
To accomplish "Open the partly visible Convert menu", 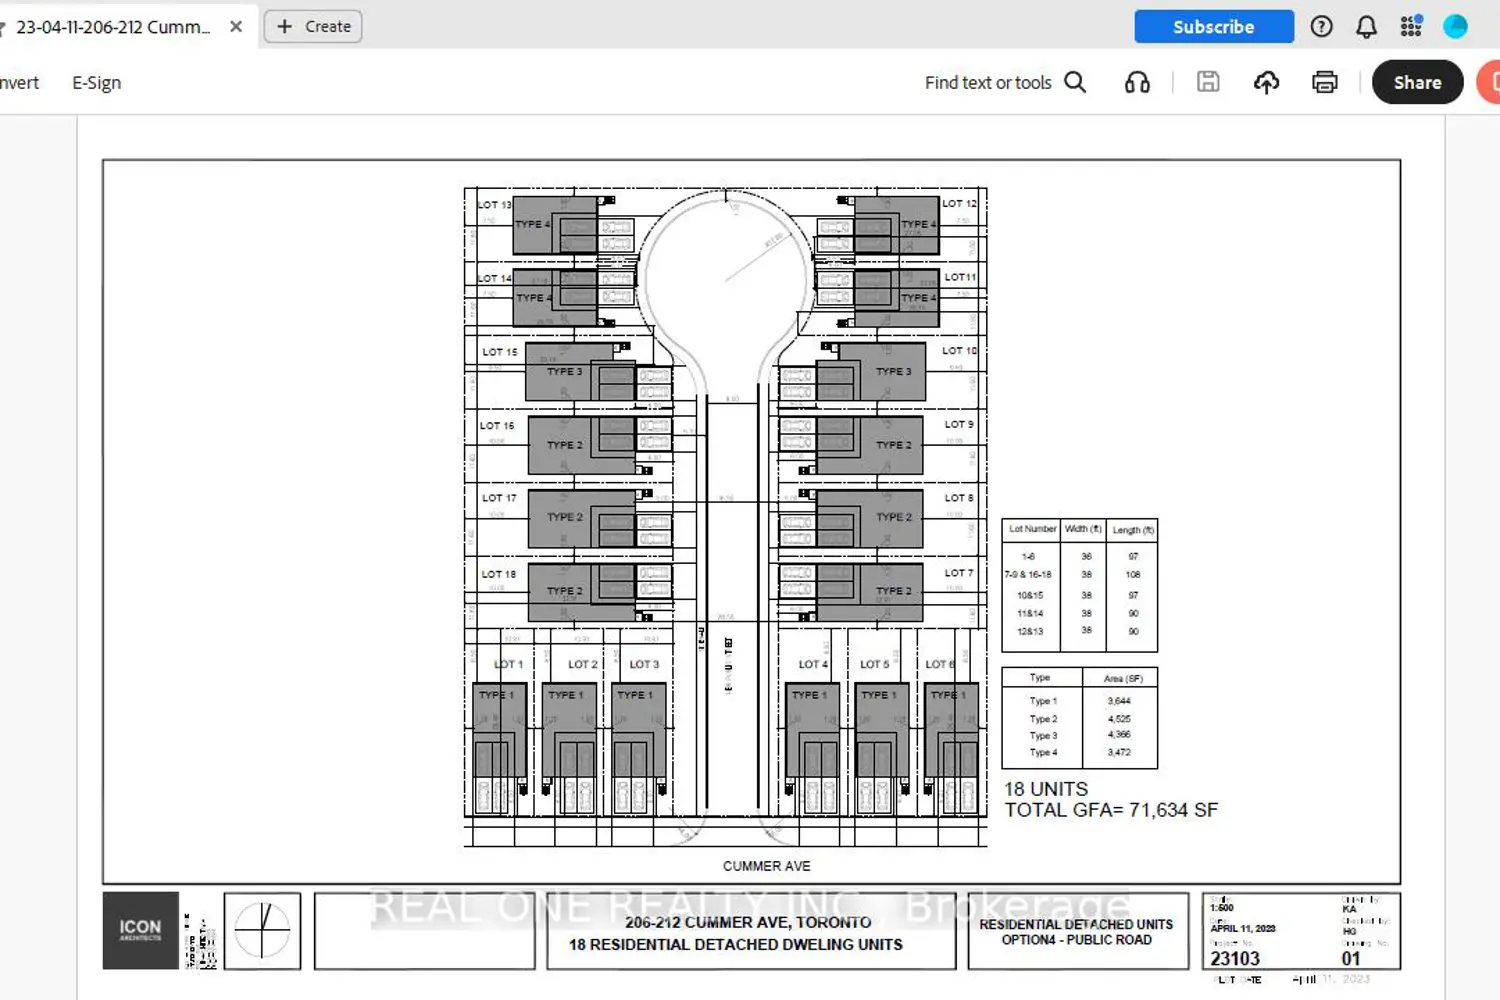I will click(19, 83).
